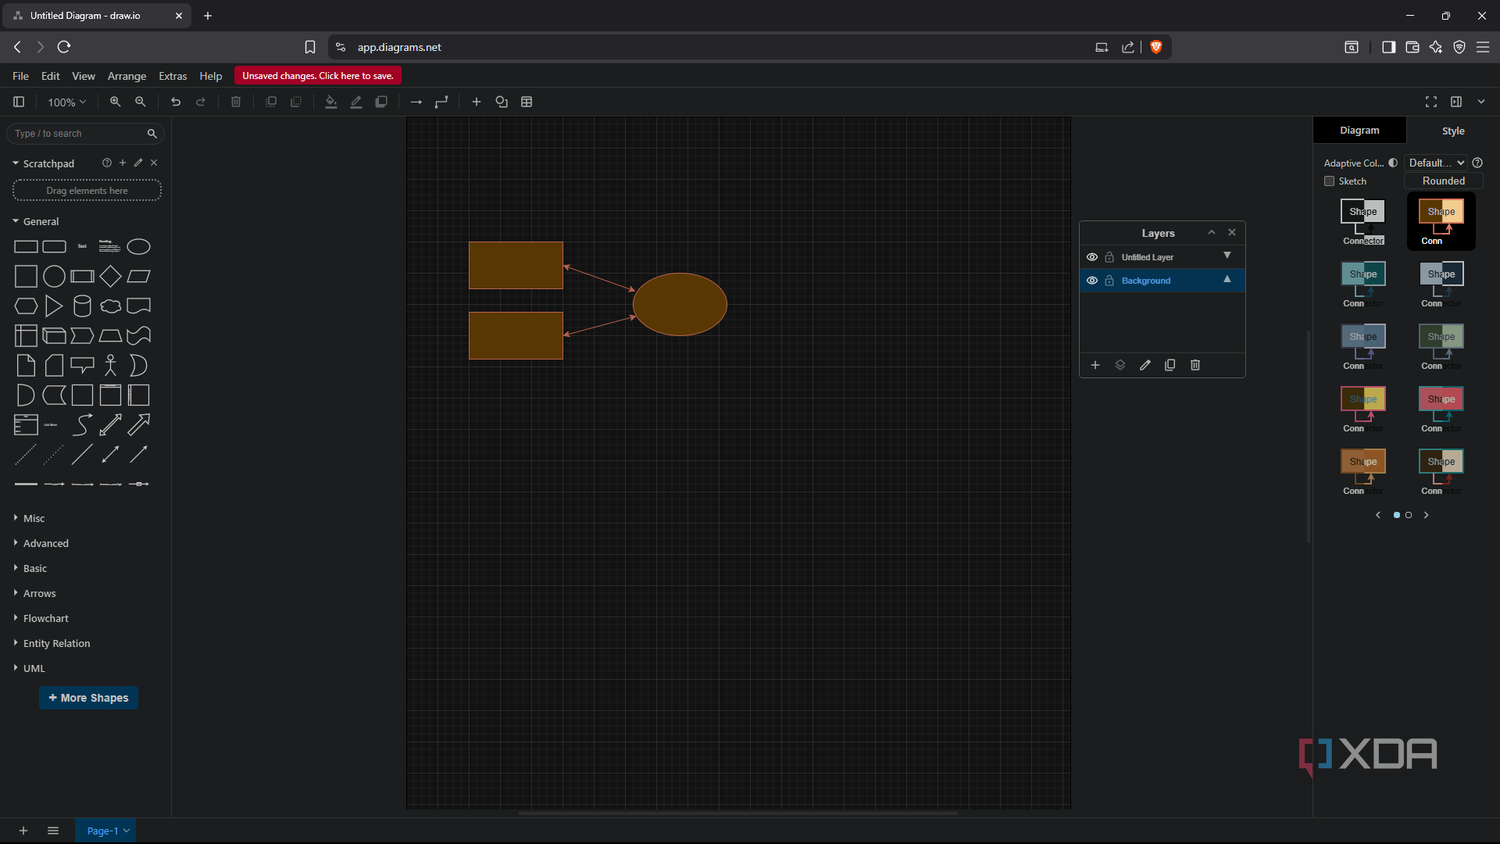Zoom out using the magnifier minus icon
Screen dimensions: 1500x844
click(x=140, y=102)
